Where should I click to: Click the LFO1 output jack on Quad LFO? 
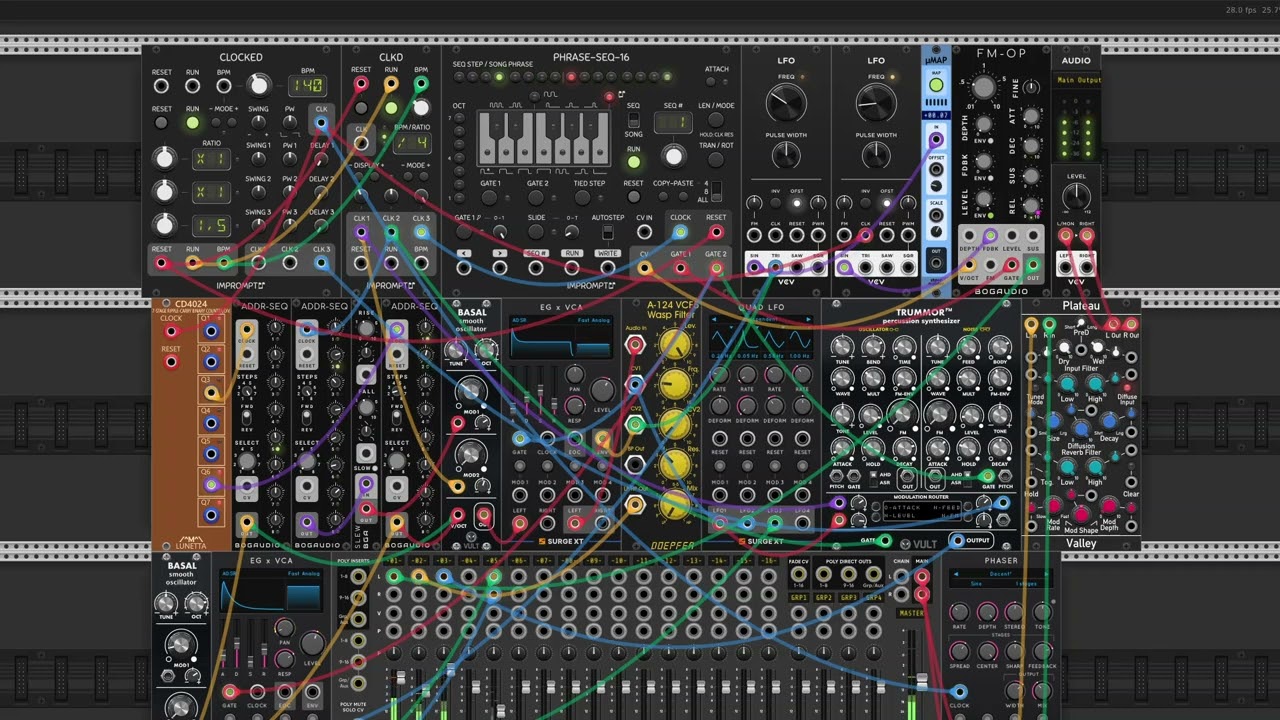pyautogui.click(x=719, y=523)
